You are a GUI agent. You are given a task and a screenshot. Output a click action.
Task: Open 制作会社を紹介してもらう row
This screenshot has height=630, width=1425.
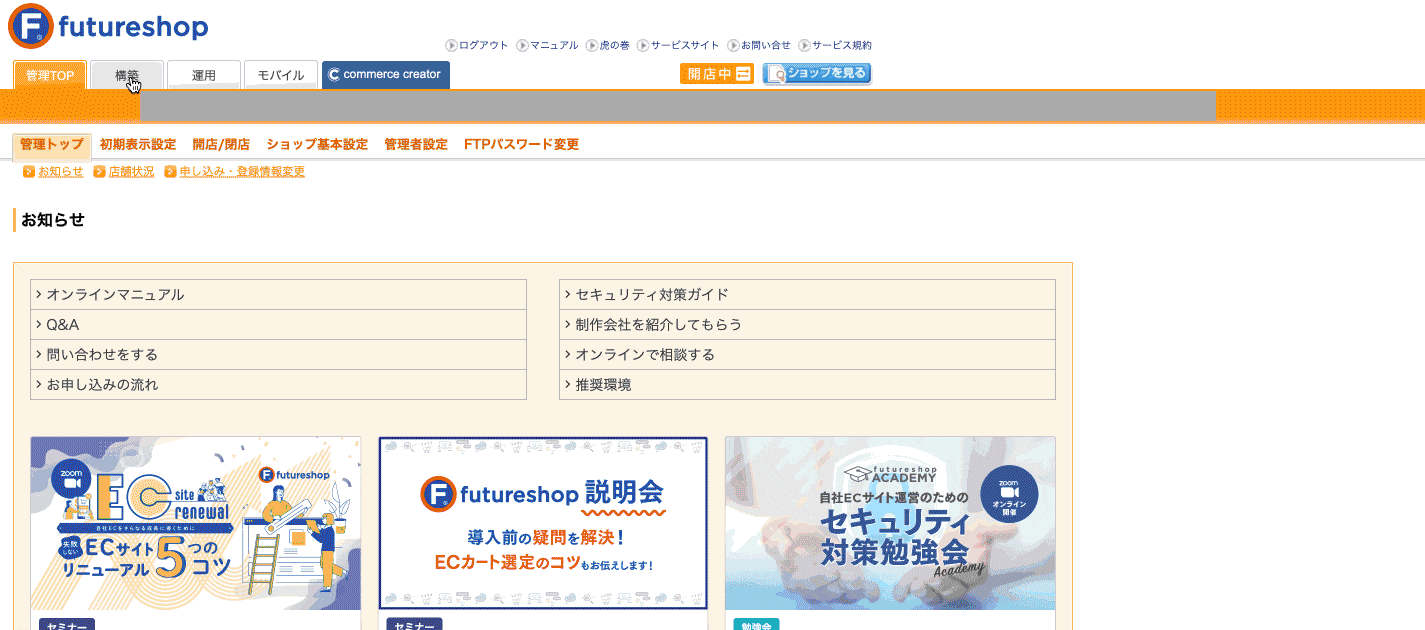point(807,325)
